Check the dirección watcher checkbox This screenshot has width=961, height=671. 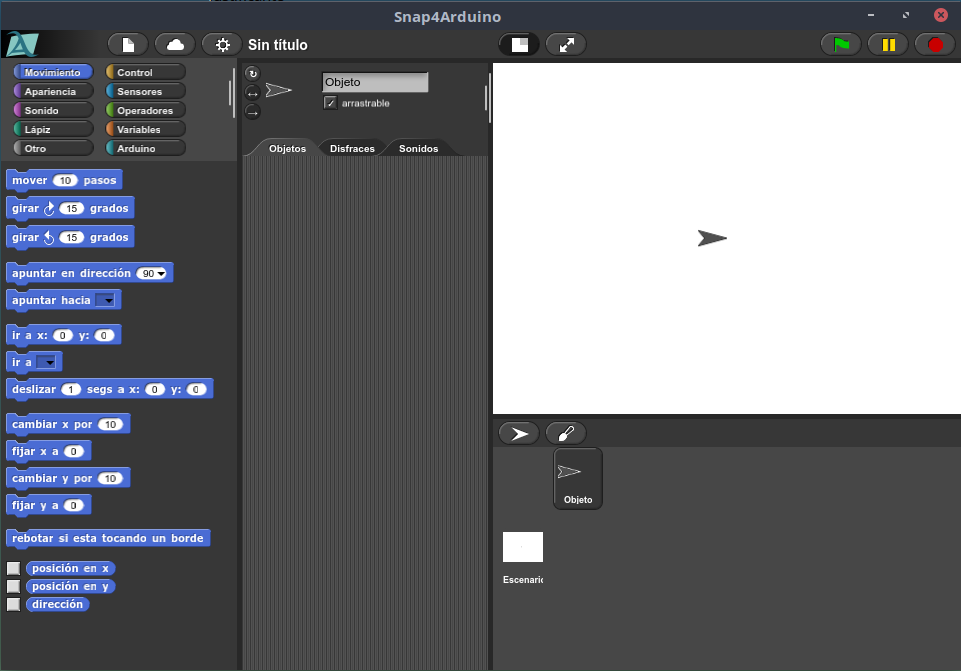pyautogui.click(x=14, y=604)
